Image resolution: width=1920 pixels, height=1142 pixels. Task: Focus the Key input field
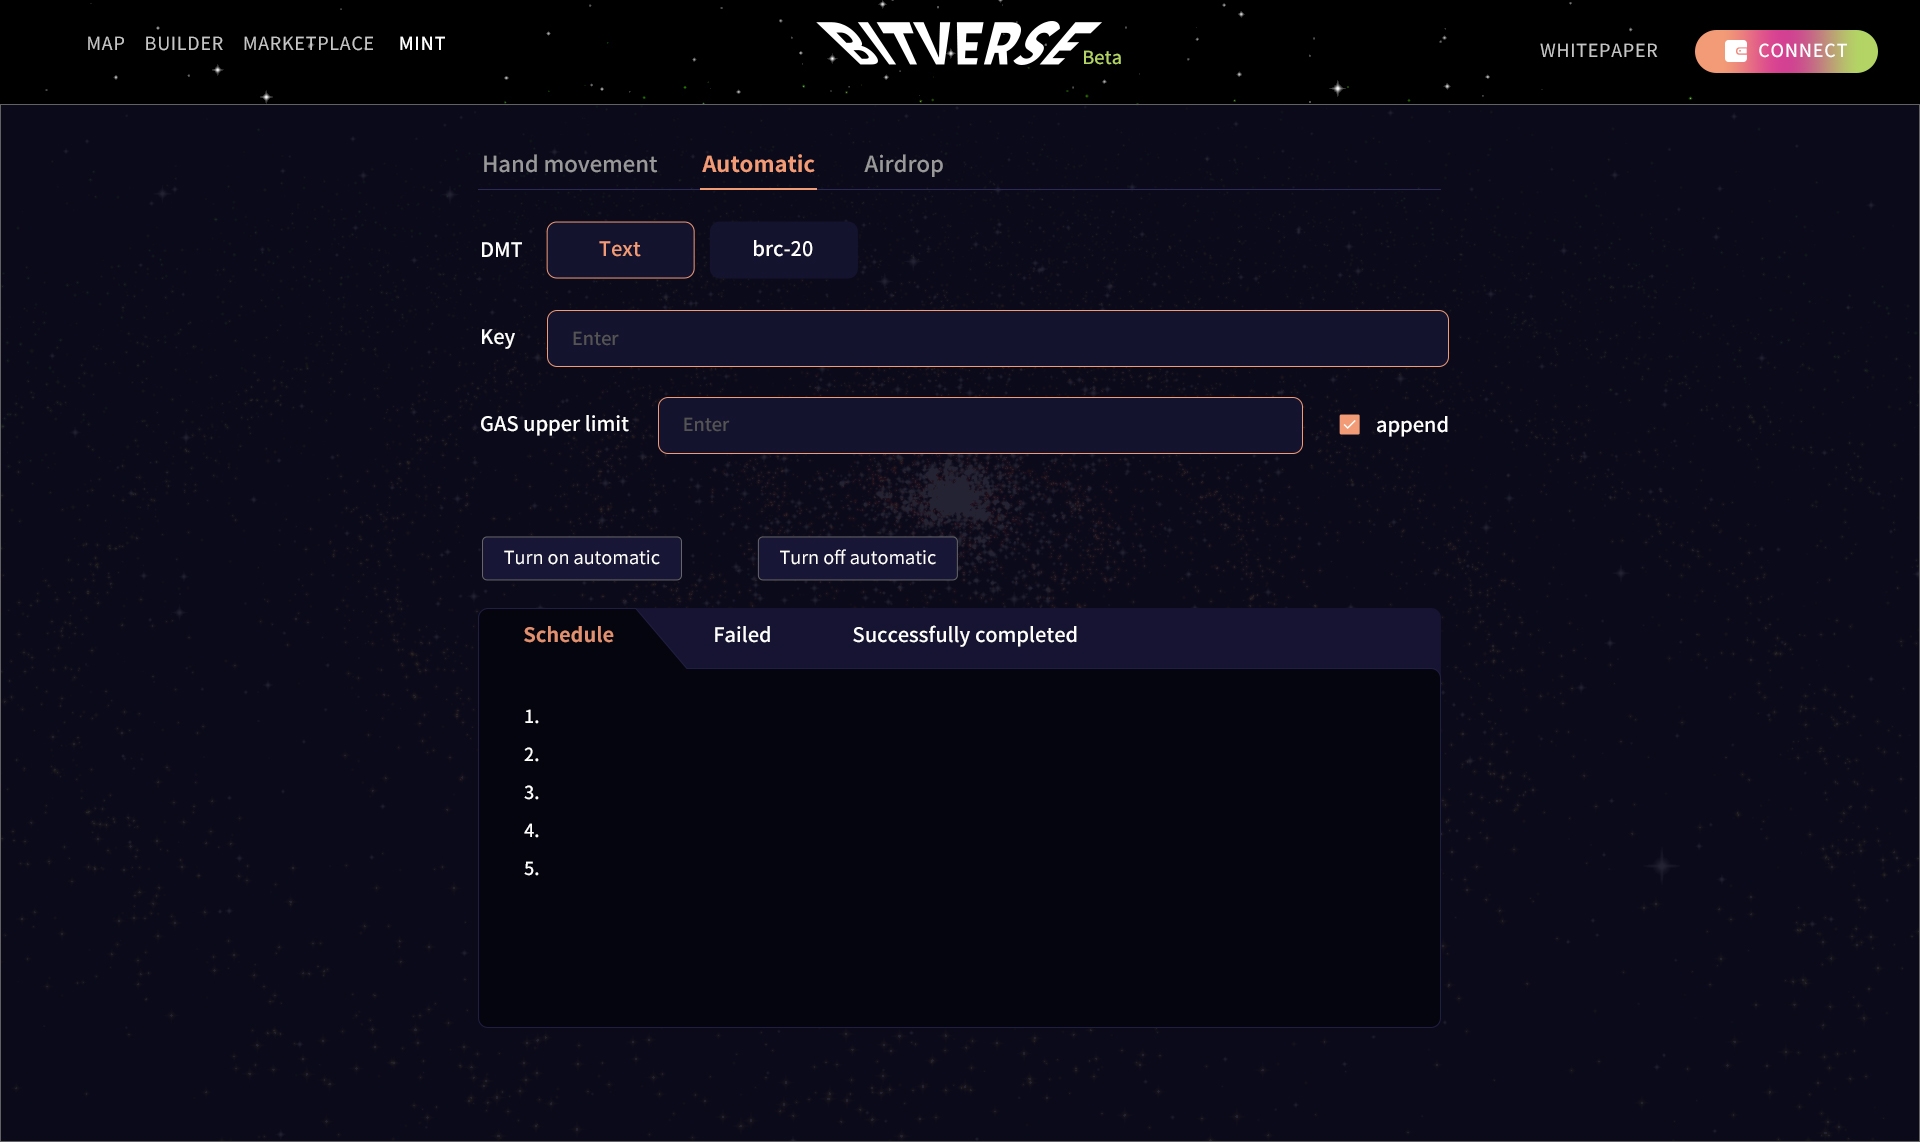pos(997,339)
